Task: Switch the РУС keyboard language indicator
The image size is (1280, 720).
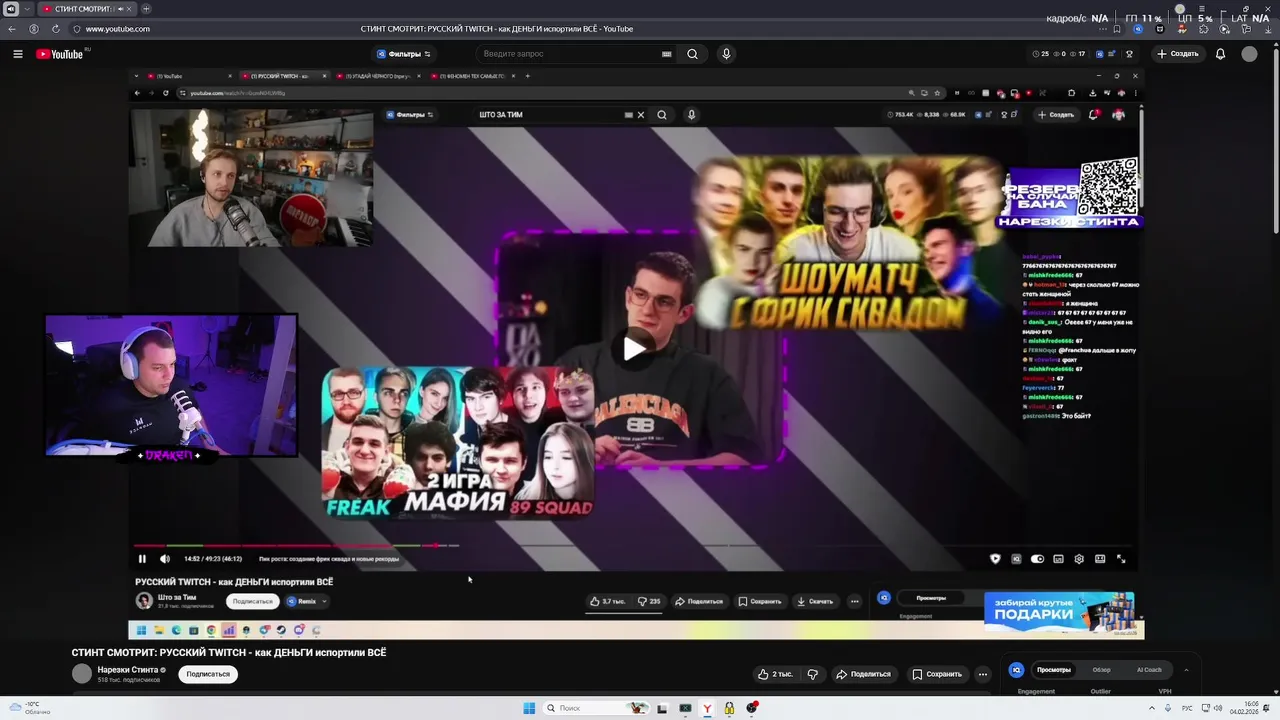Action: [1186, 708]
